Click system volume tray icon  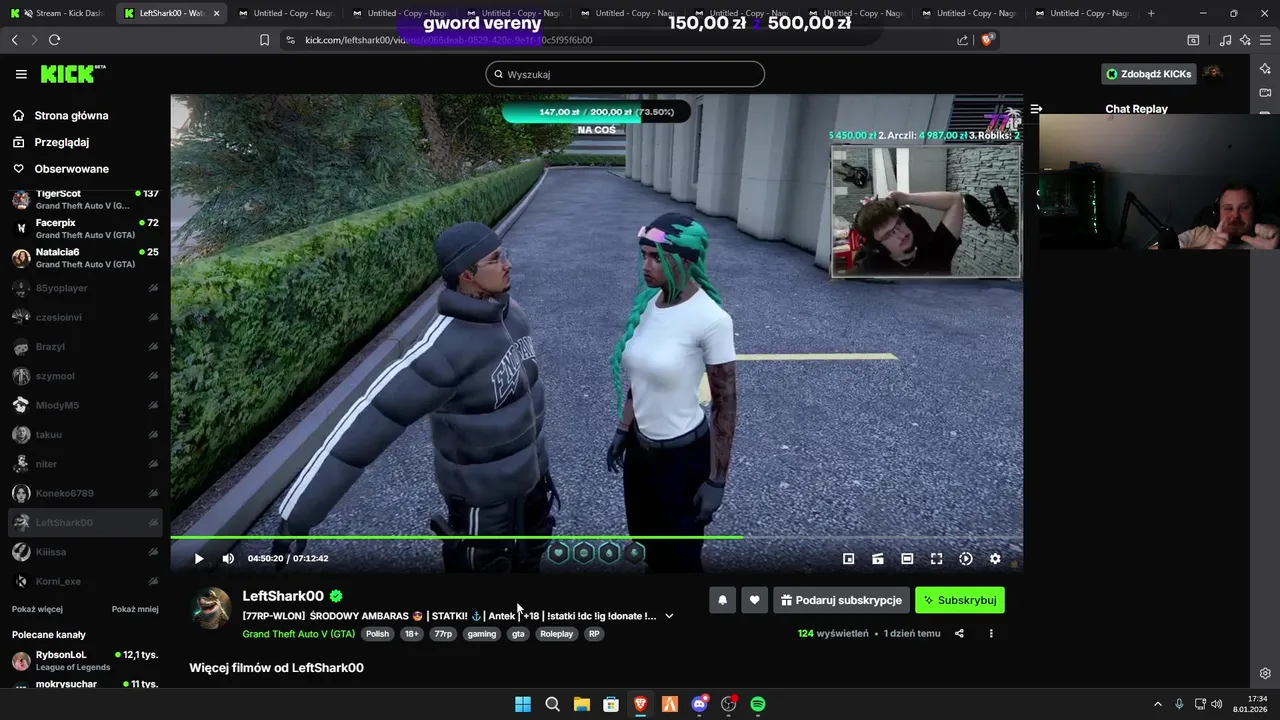pos(1216,704)
